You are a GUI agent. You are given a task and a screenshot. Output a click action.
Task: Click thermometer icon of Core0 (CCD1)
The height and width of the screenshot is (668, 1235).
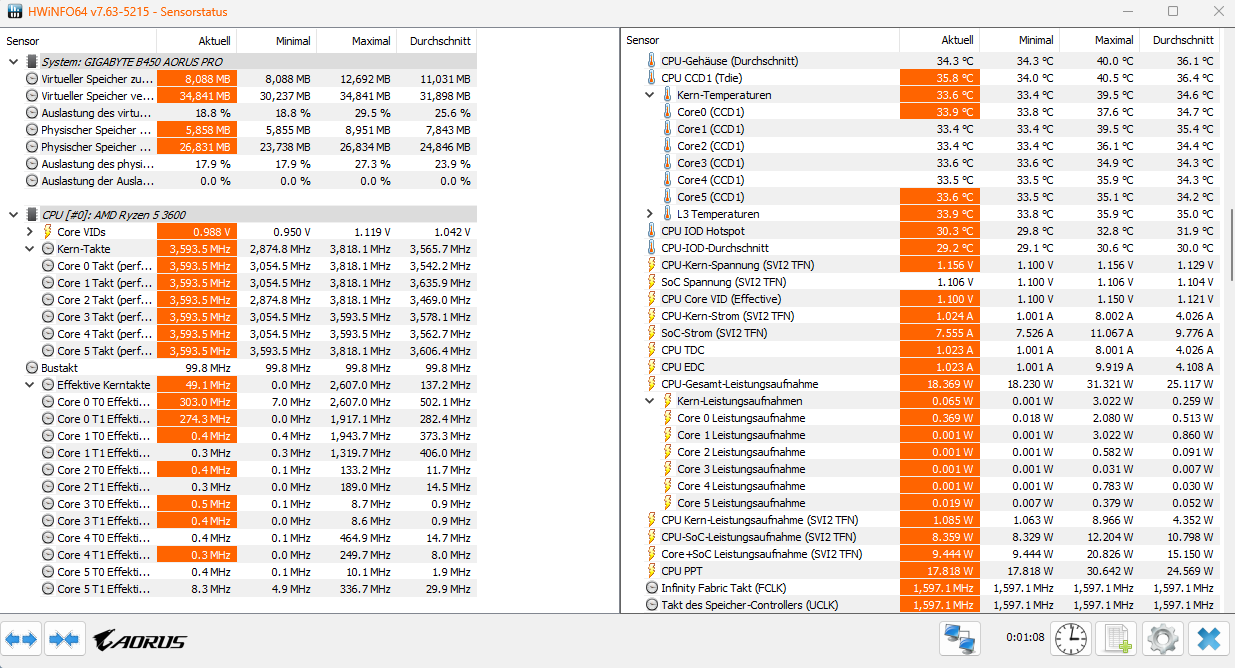pos(668,112)
